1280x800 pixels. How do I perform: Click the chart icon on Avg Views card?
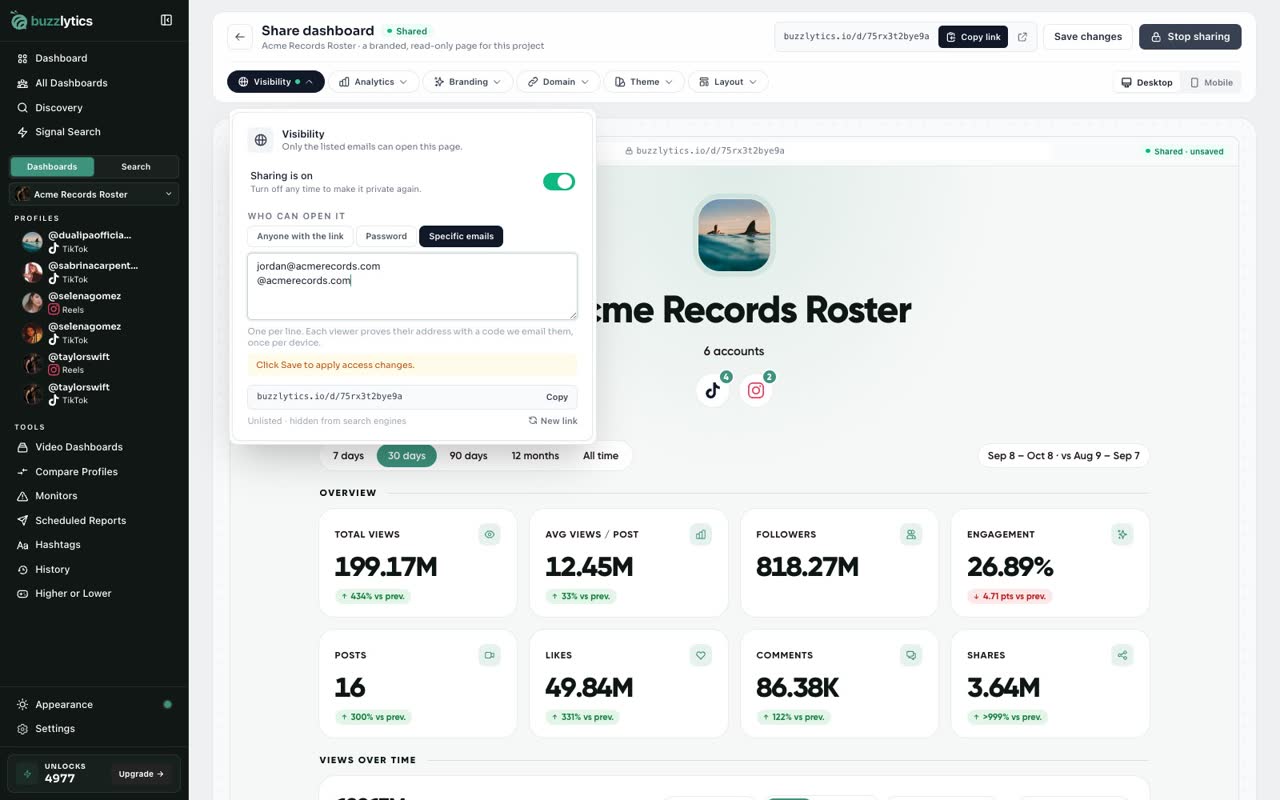701,535
